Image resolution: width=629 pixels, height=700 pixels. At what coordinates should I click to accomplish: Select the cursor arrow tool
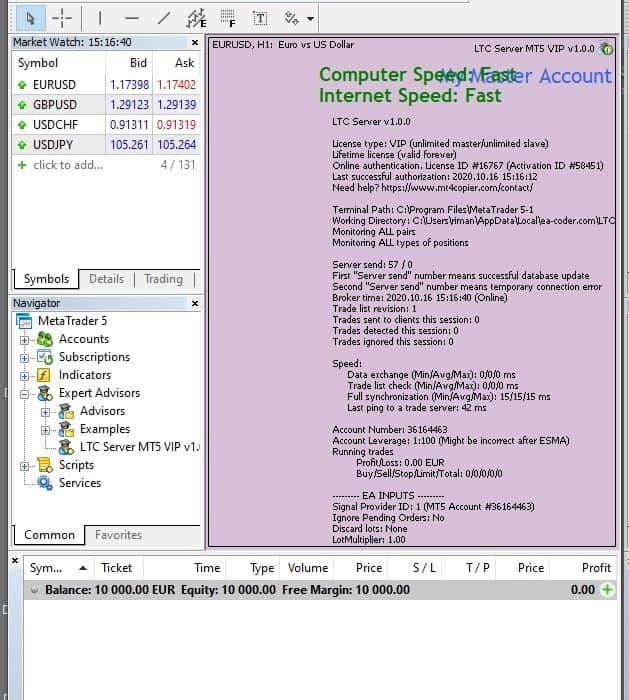coord(30,18)
